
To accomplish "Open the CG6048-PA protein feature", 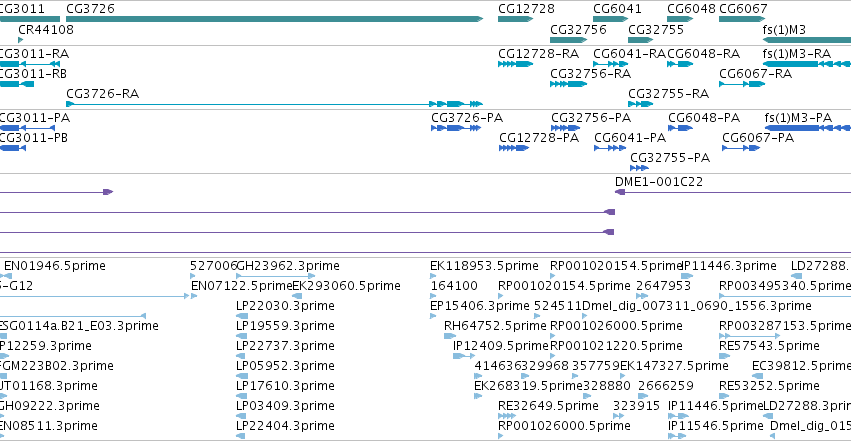I will [680, 128].
